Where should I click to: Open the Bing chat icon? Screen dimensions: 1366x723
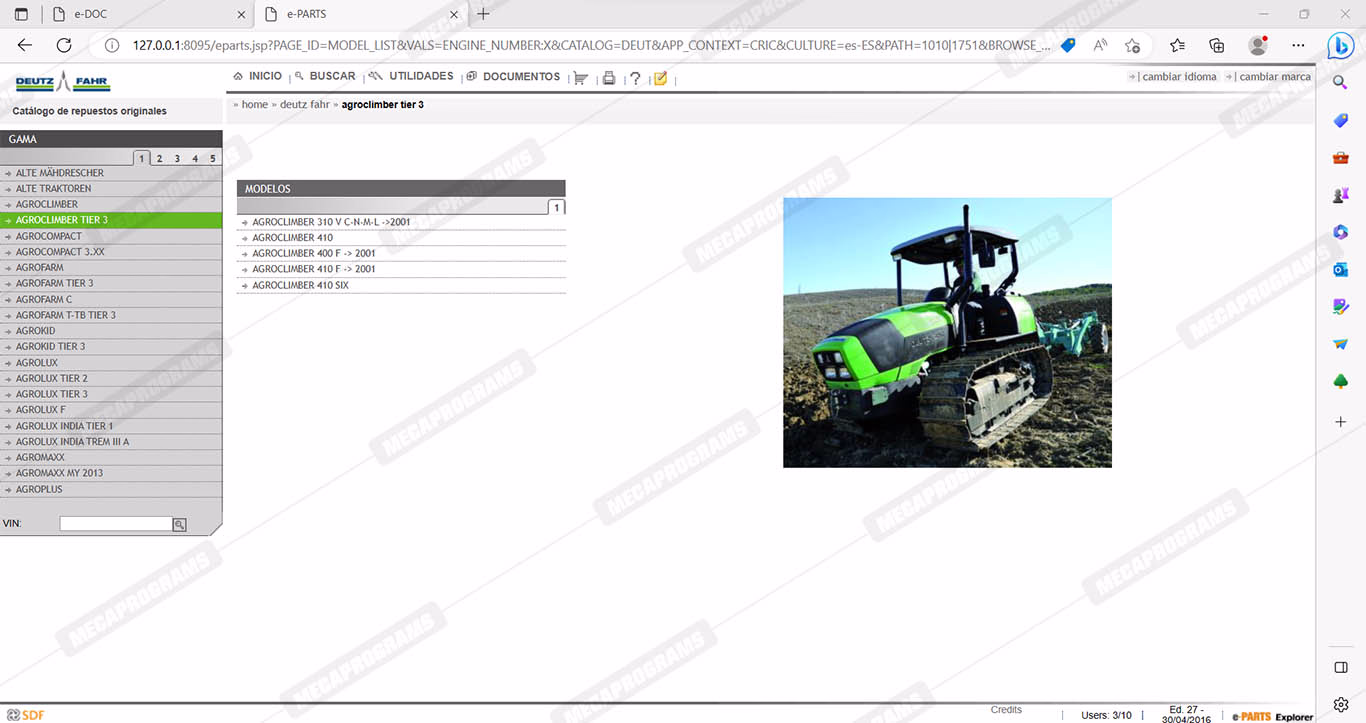click(1341, 46)
